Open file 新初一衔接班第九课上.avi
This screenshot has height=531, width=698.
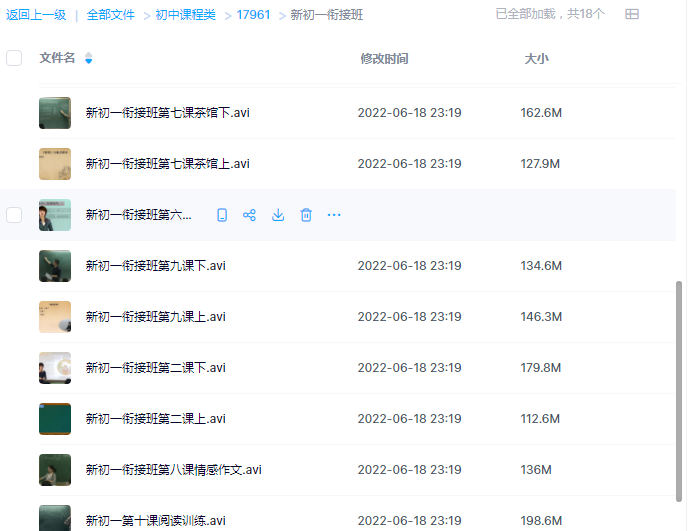(x=155, y=317)
